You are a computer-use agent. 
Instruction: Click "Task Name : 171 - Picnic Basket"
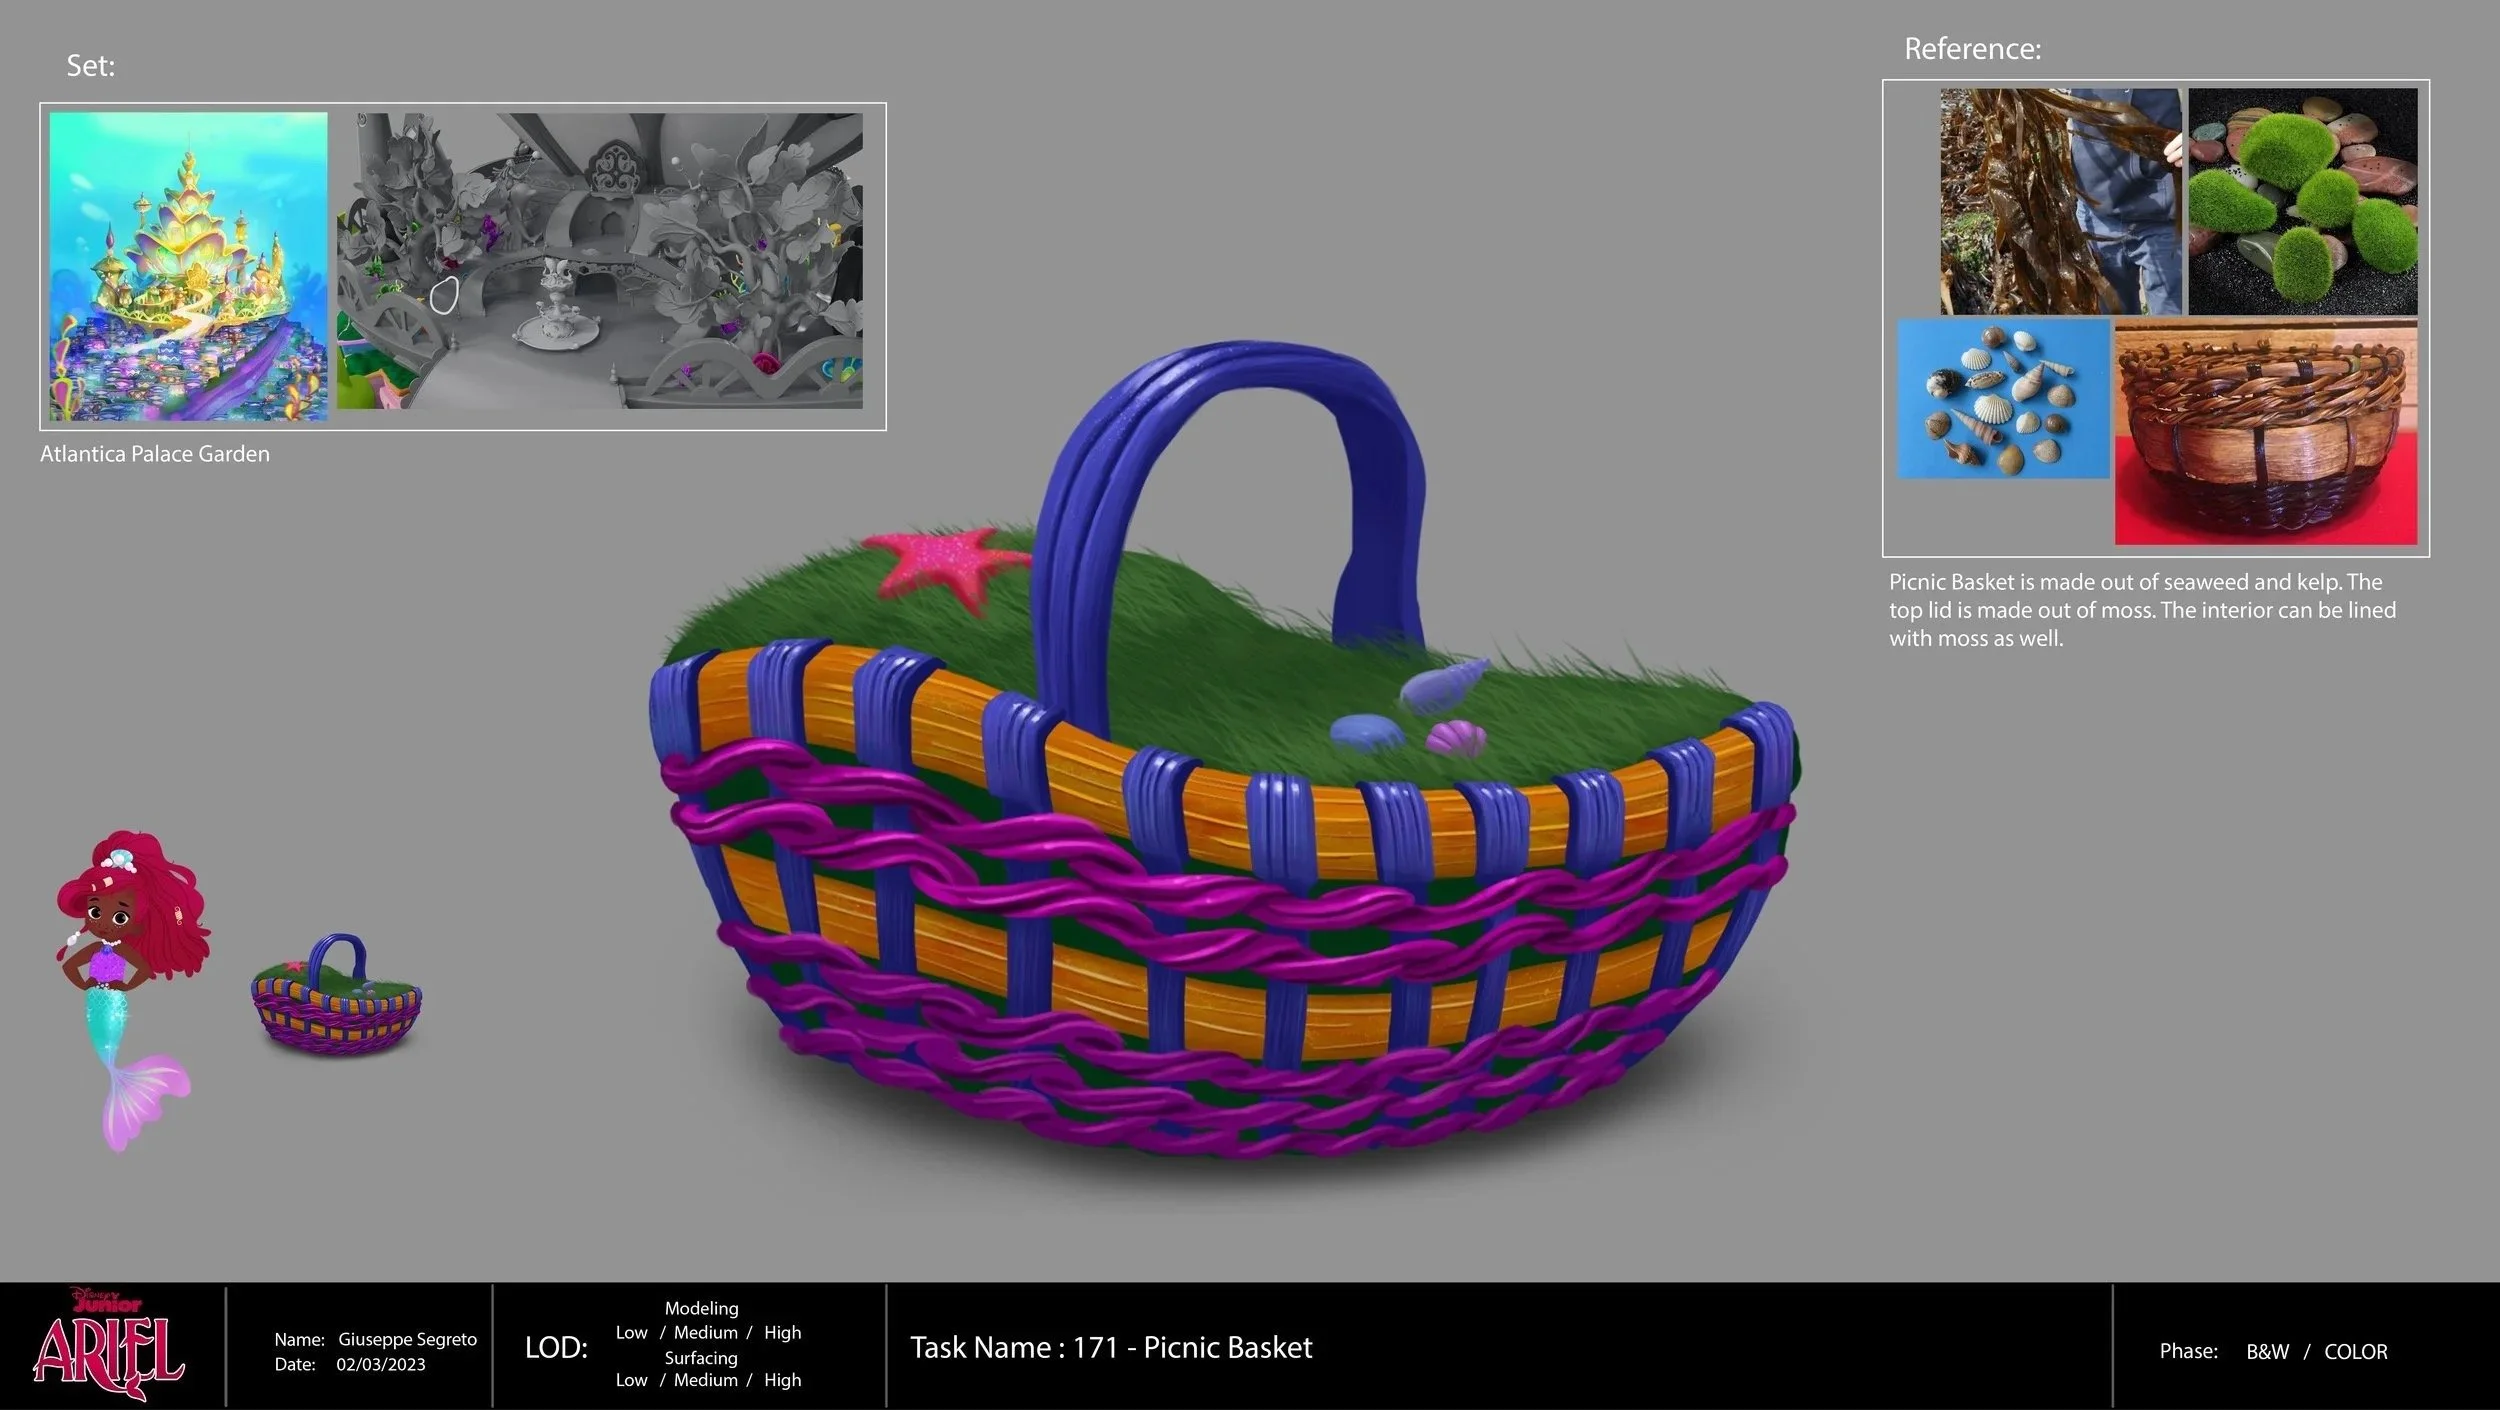tap(1111, 1348)
